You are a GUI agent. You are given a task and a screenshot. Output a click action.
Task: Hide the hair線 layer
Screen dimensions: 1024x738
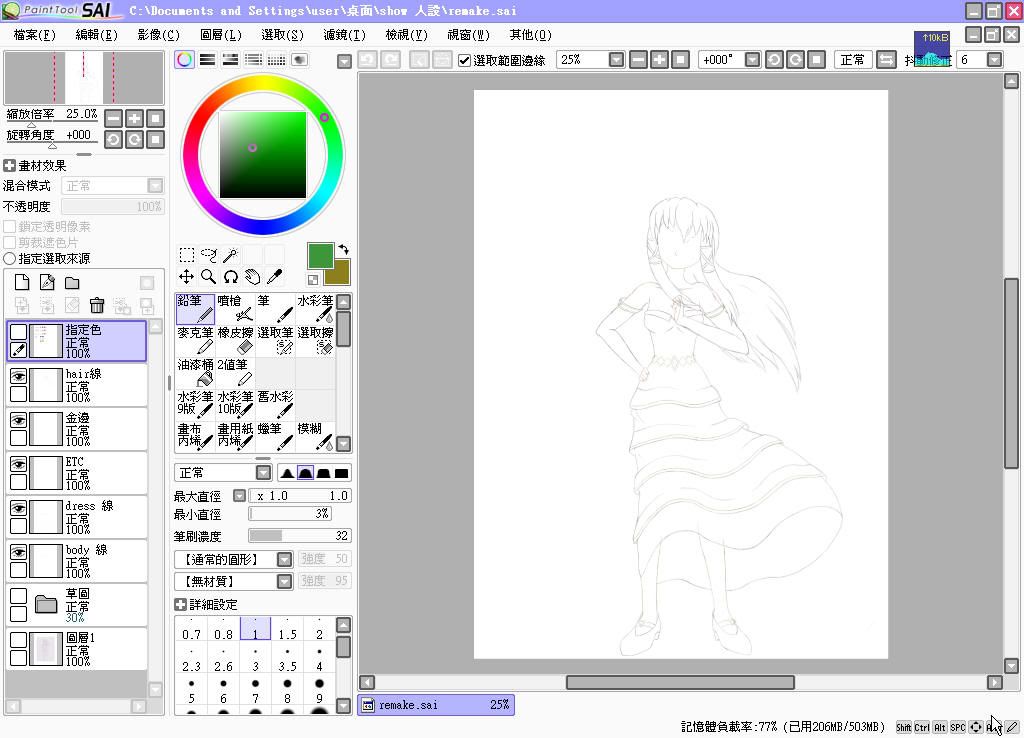pyautogui.click(x=18, y=376)
